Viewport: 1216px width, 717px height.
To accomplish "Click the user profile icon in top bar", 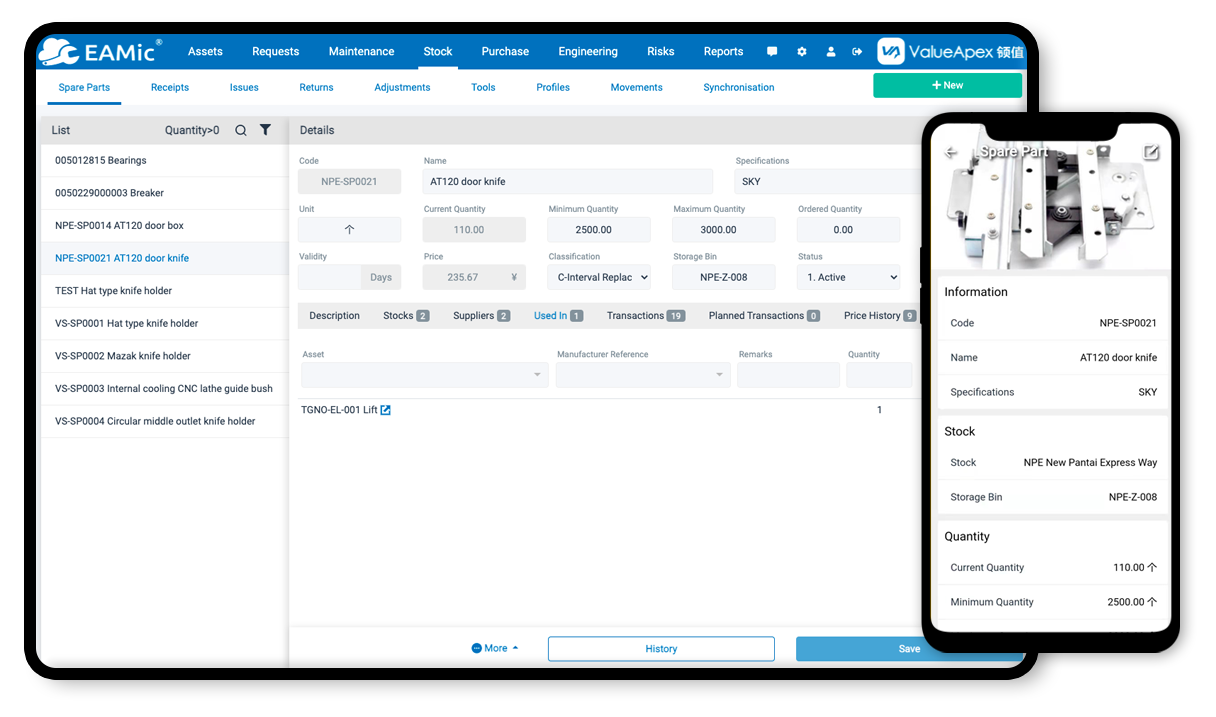I will (831, 51).
